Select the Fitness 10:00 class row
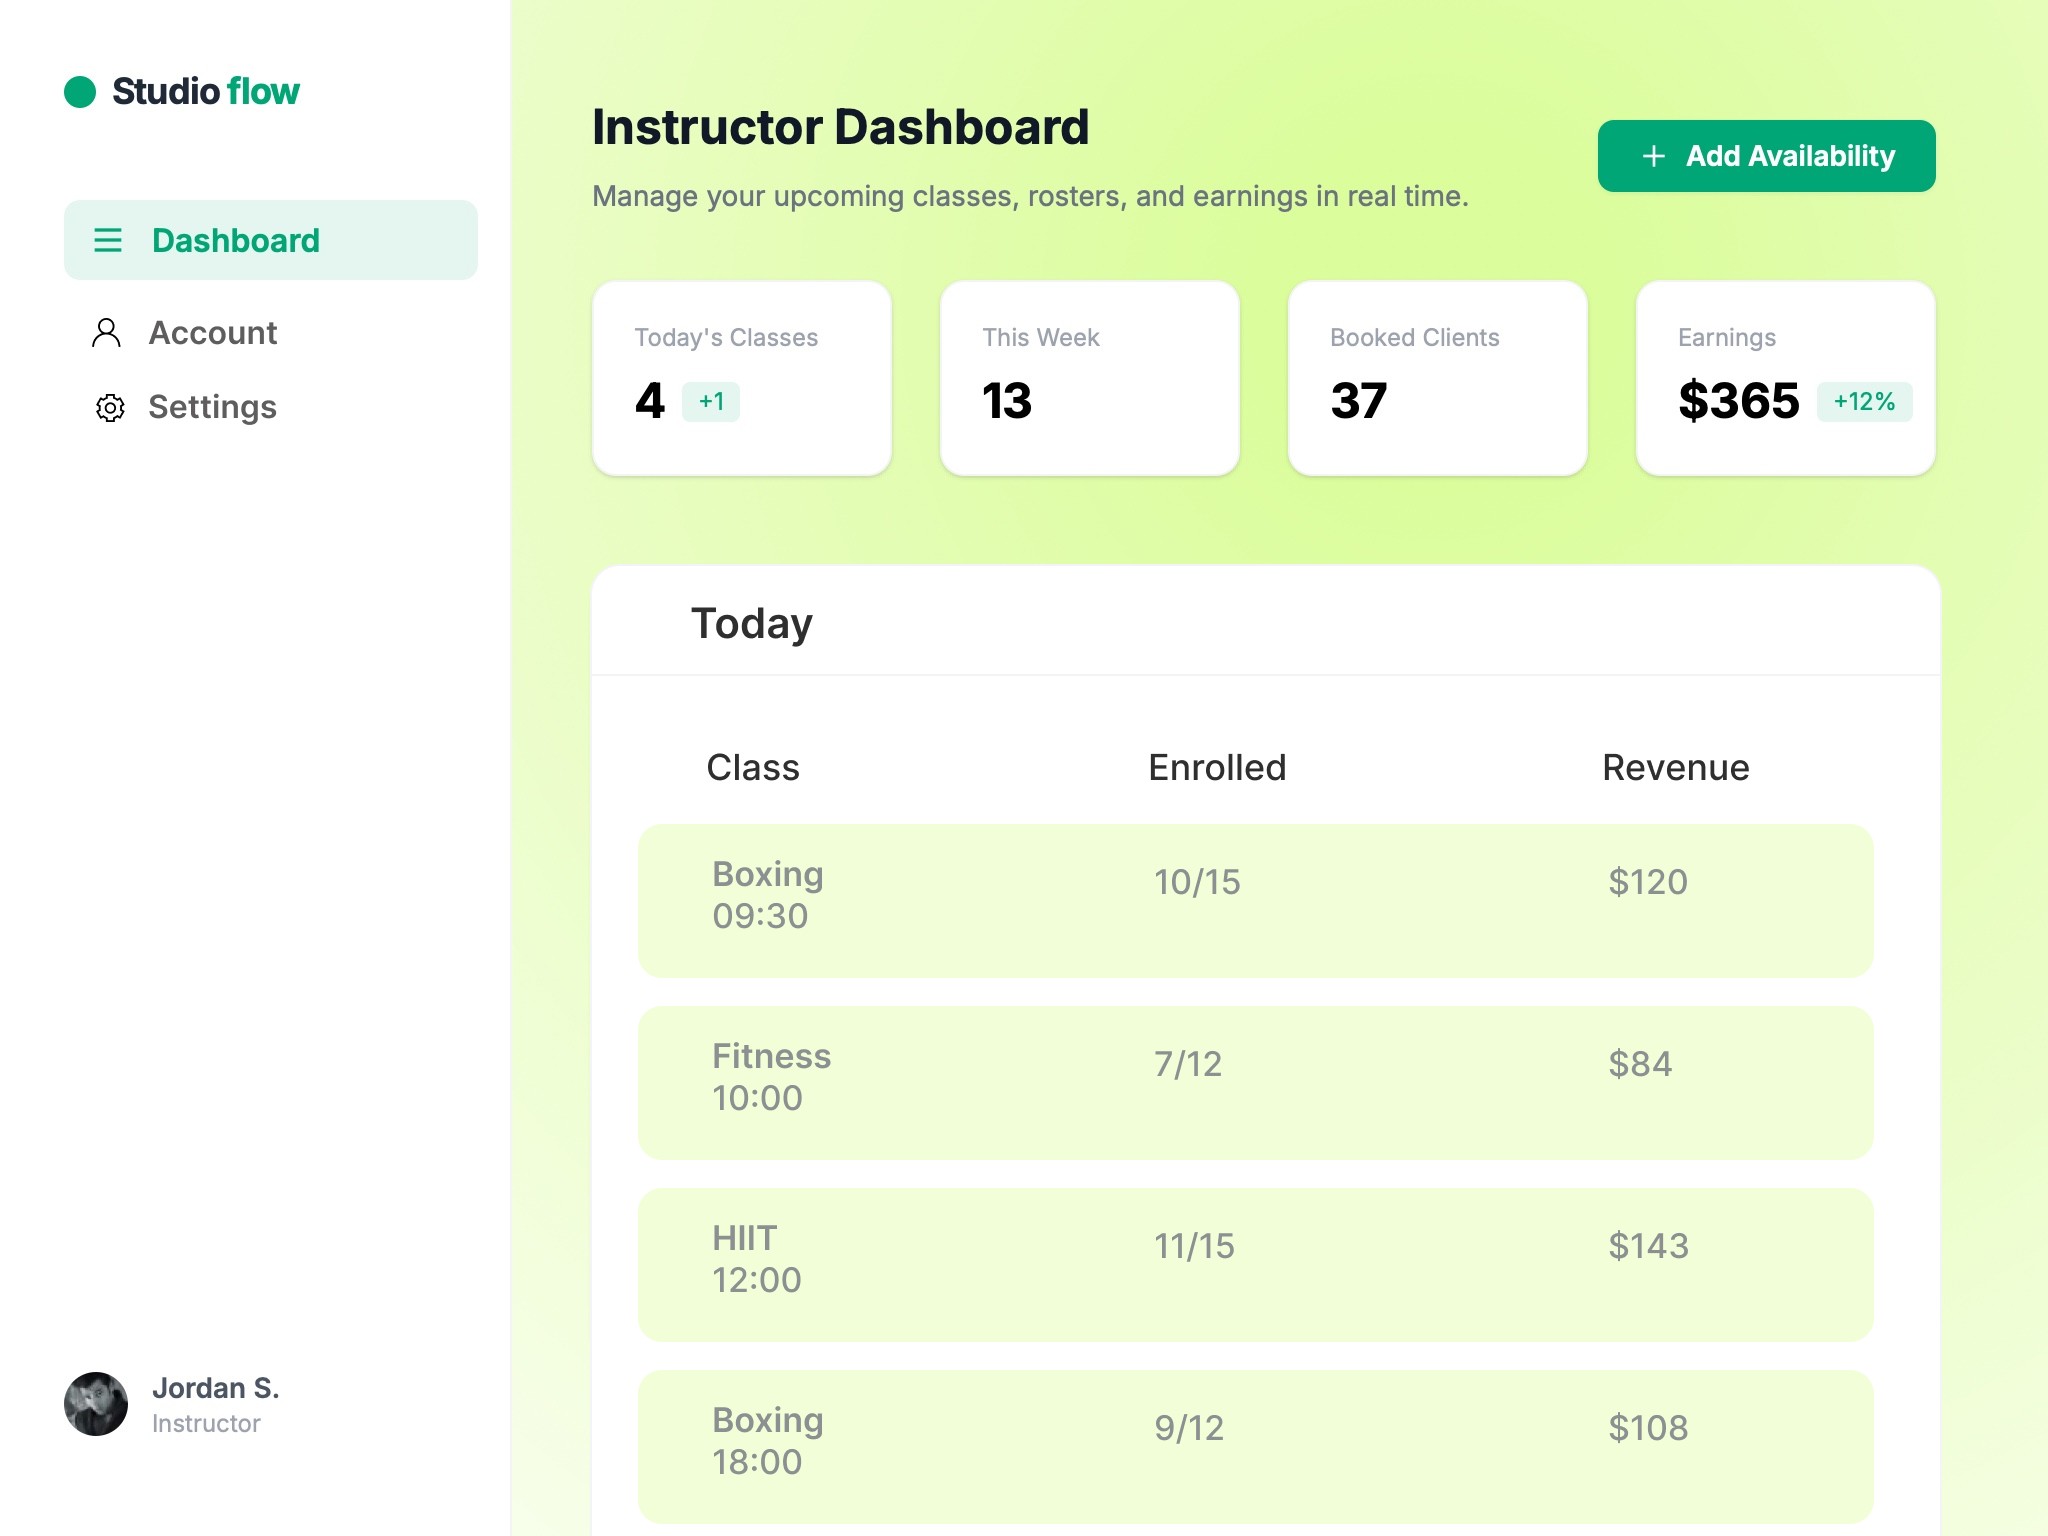The height and width of the screenshot is (1536, 2048). (1255, 1082)
